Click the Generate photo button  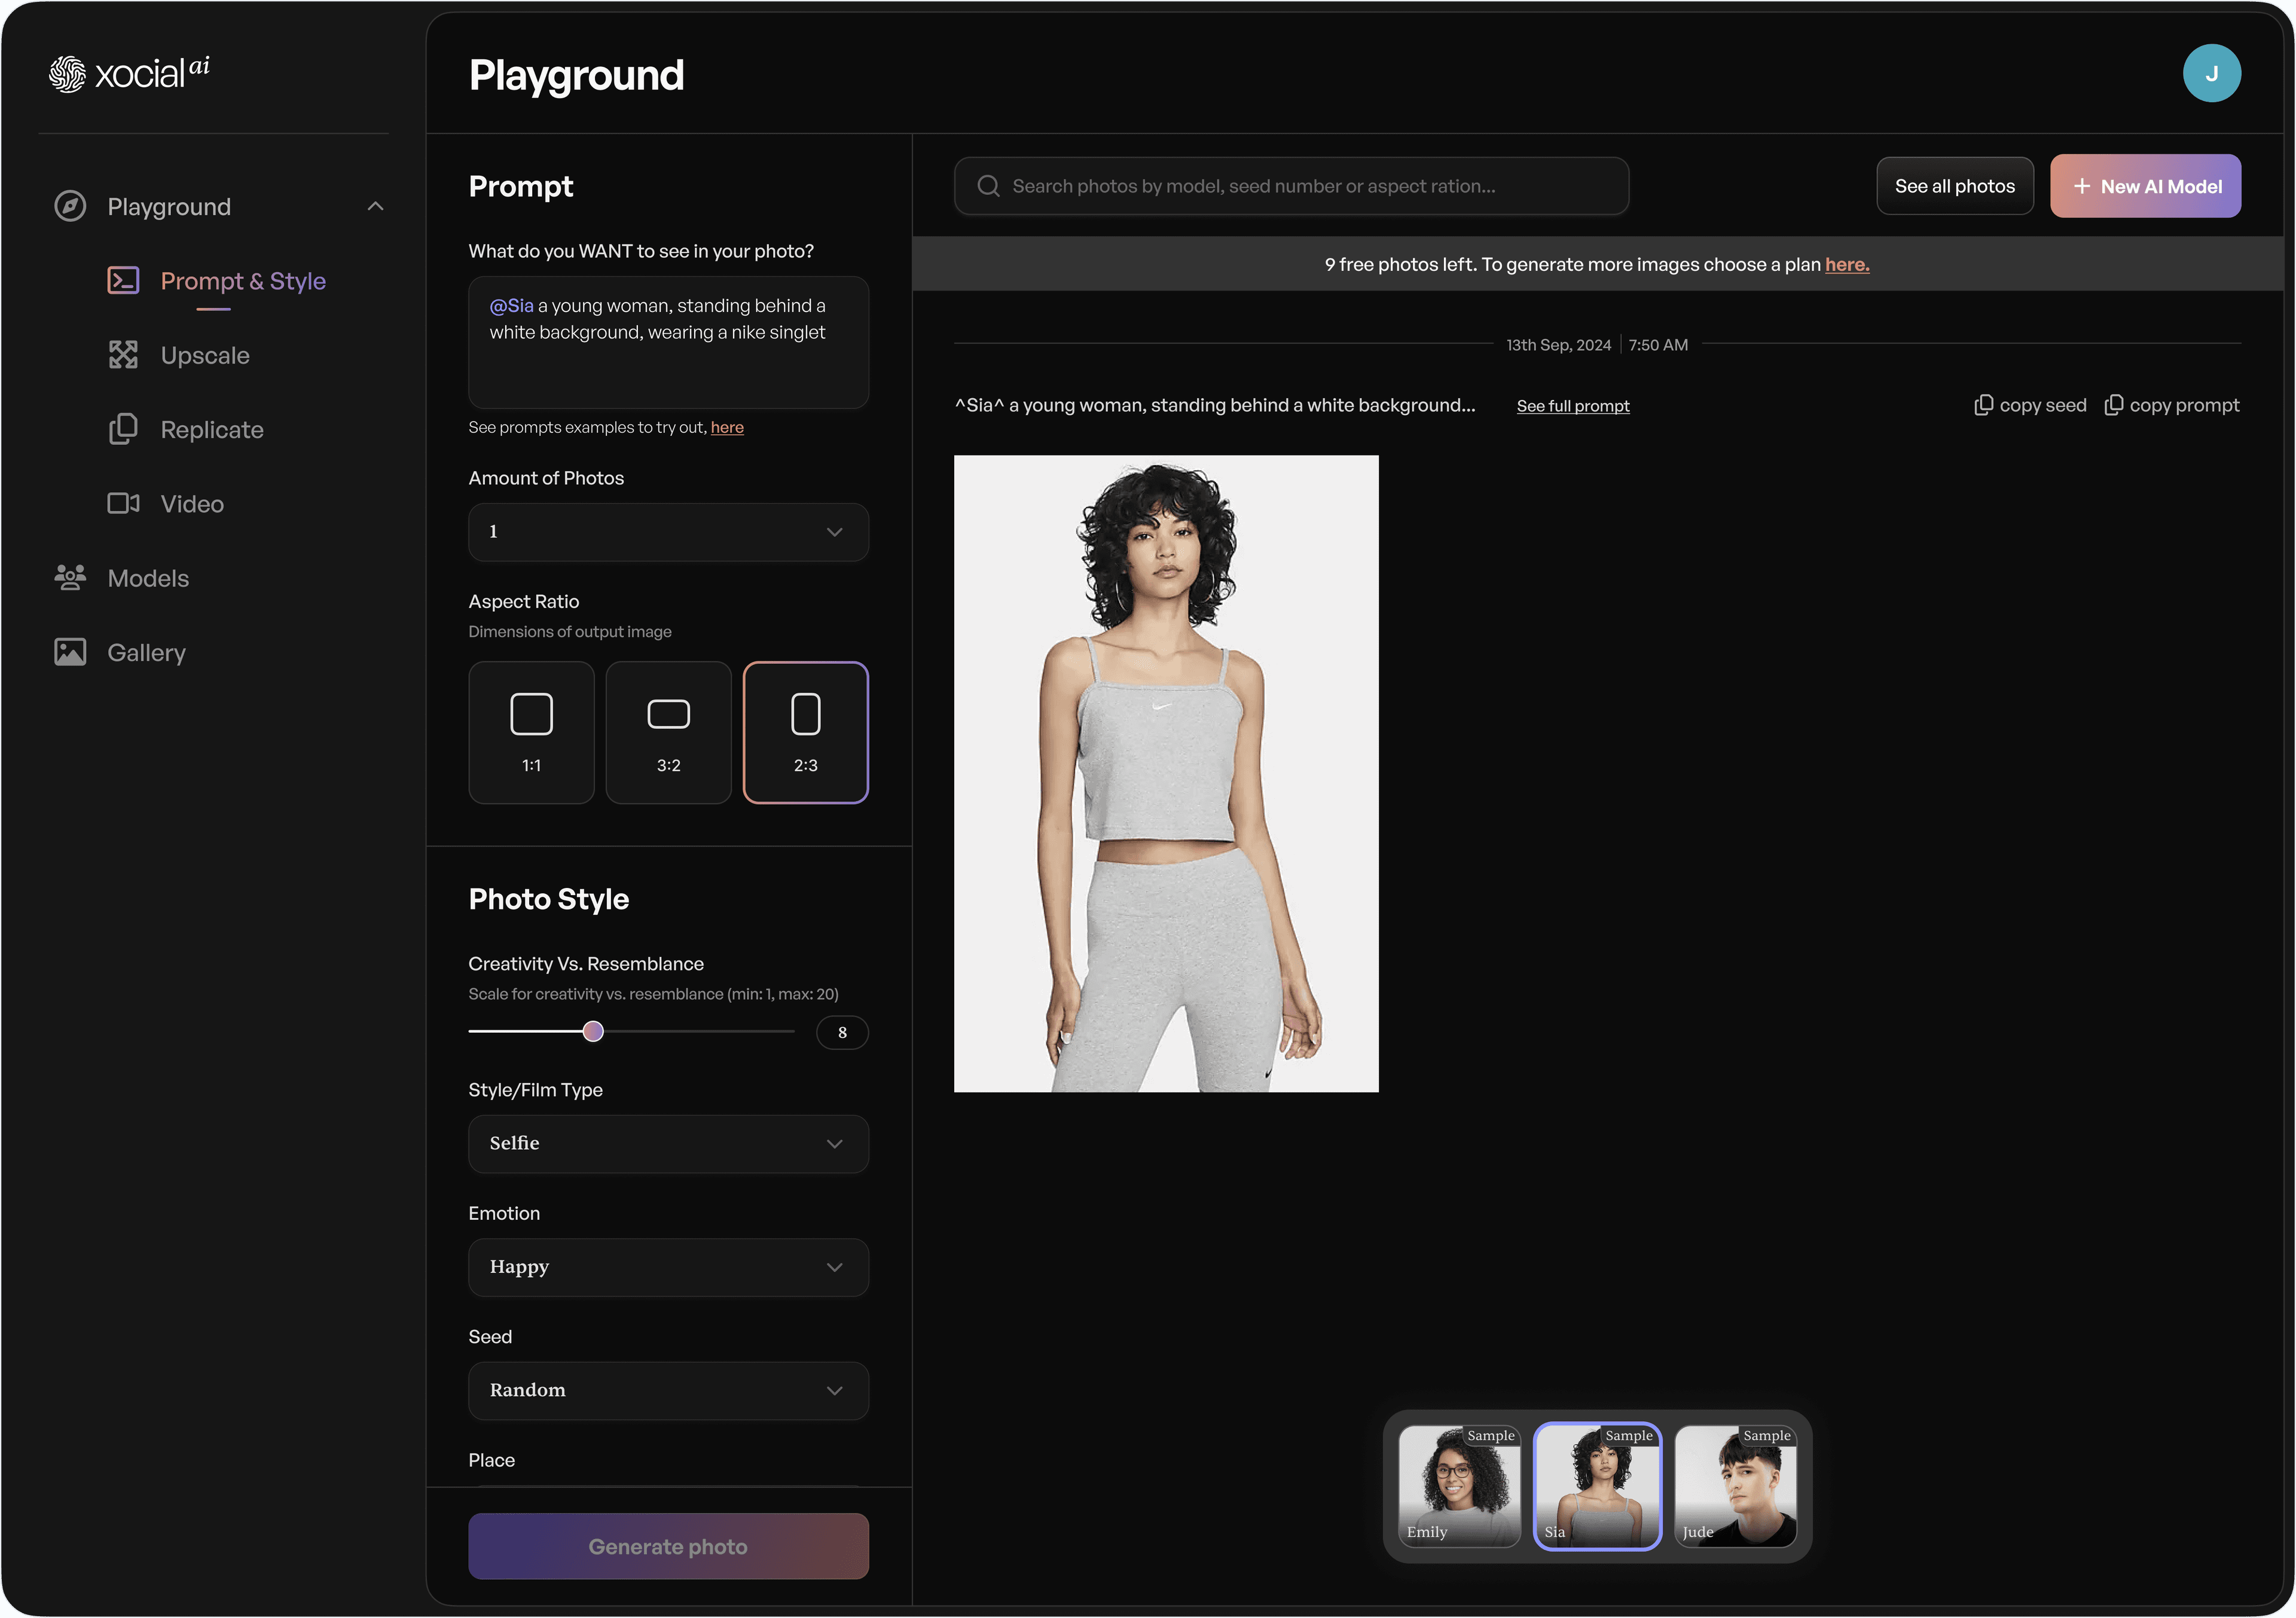668,1546
